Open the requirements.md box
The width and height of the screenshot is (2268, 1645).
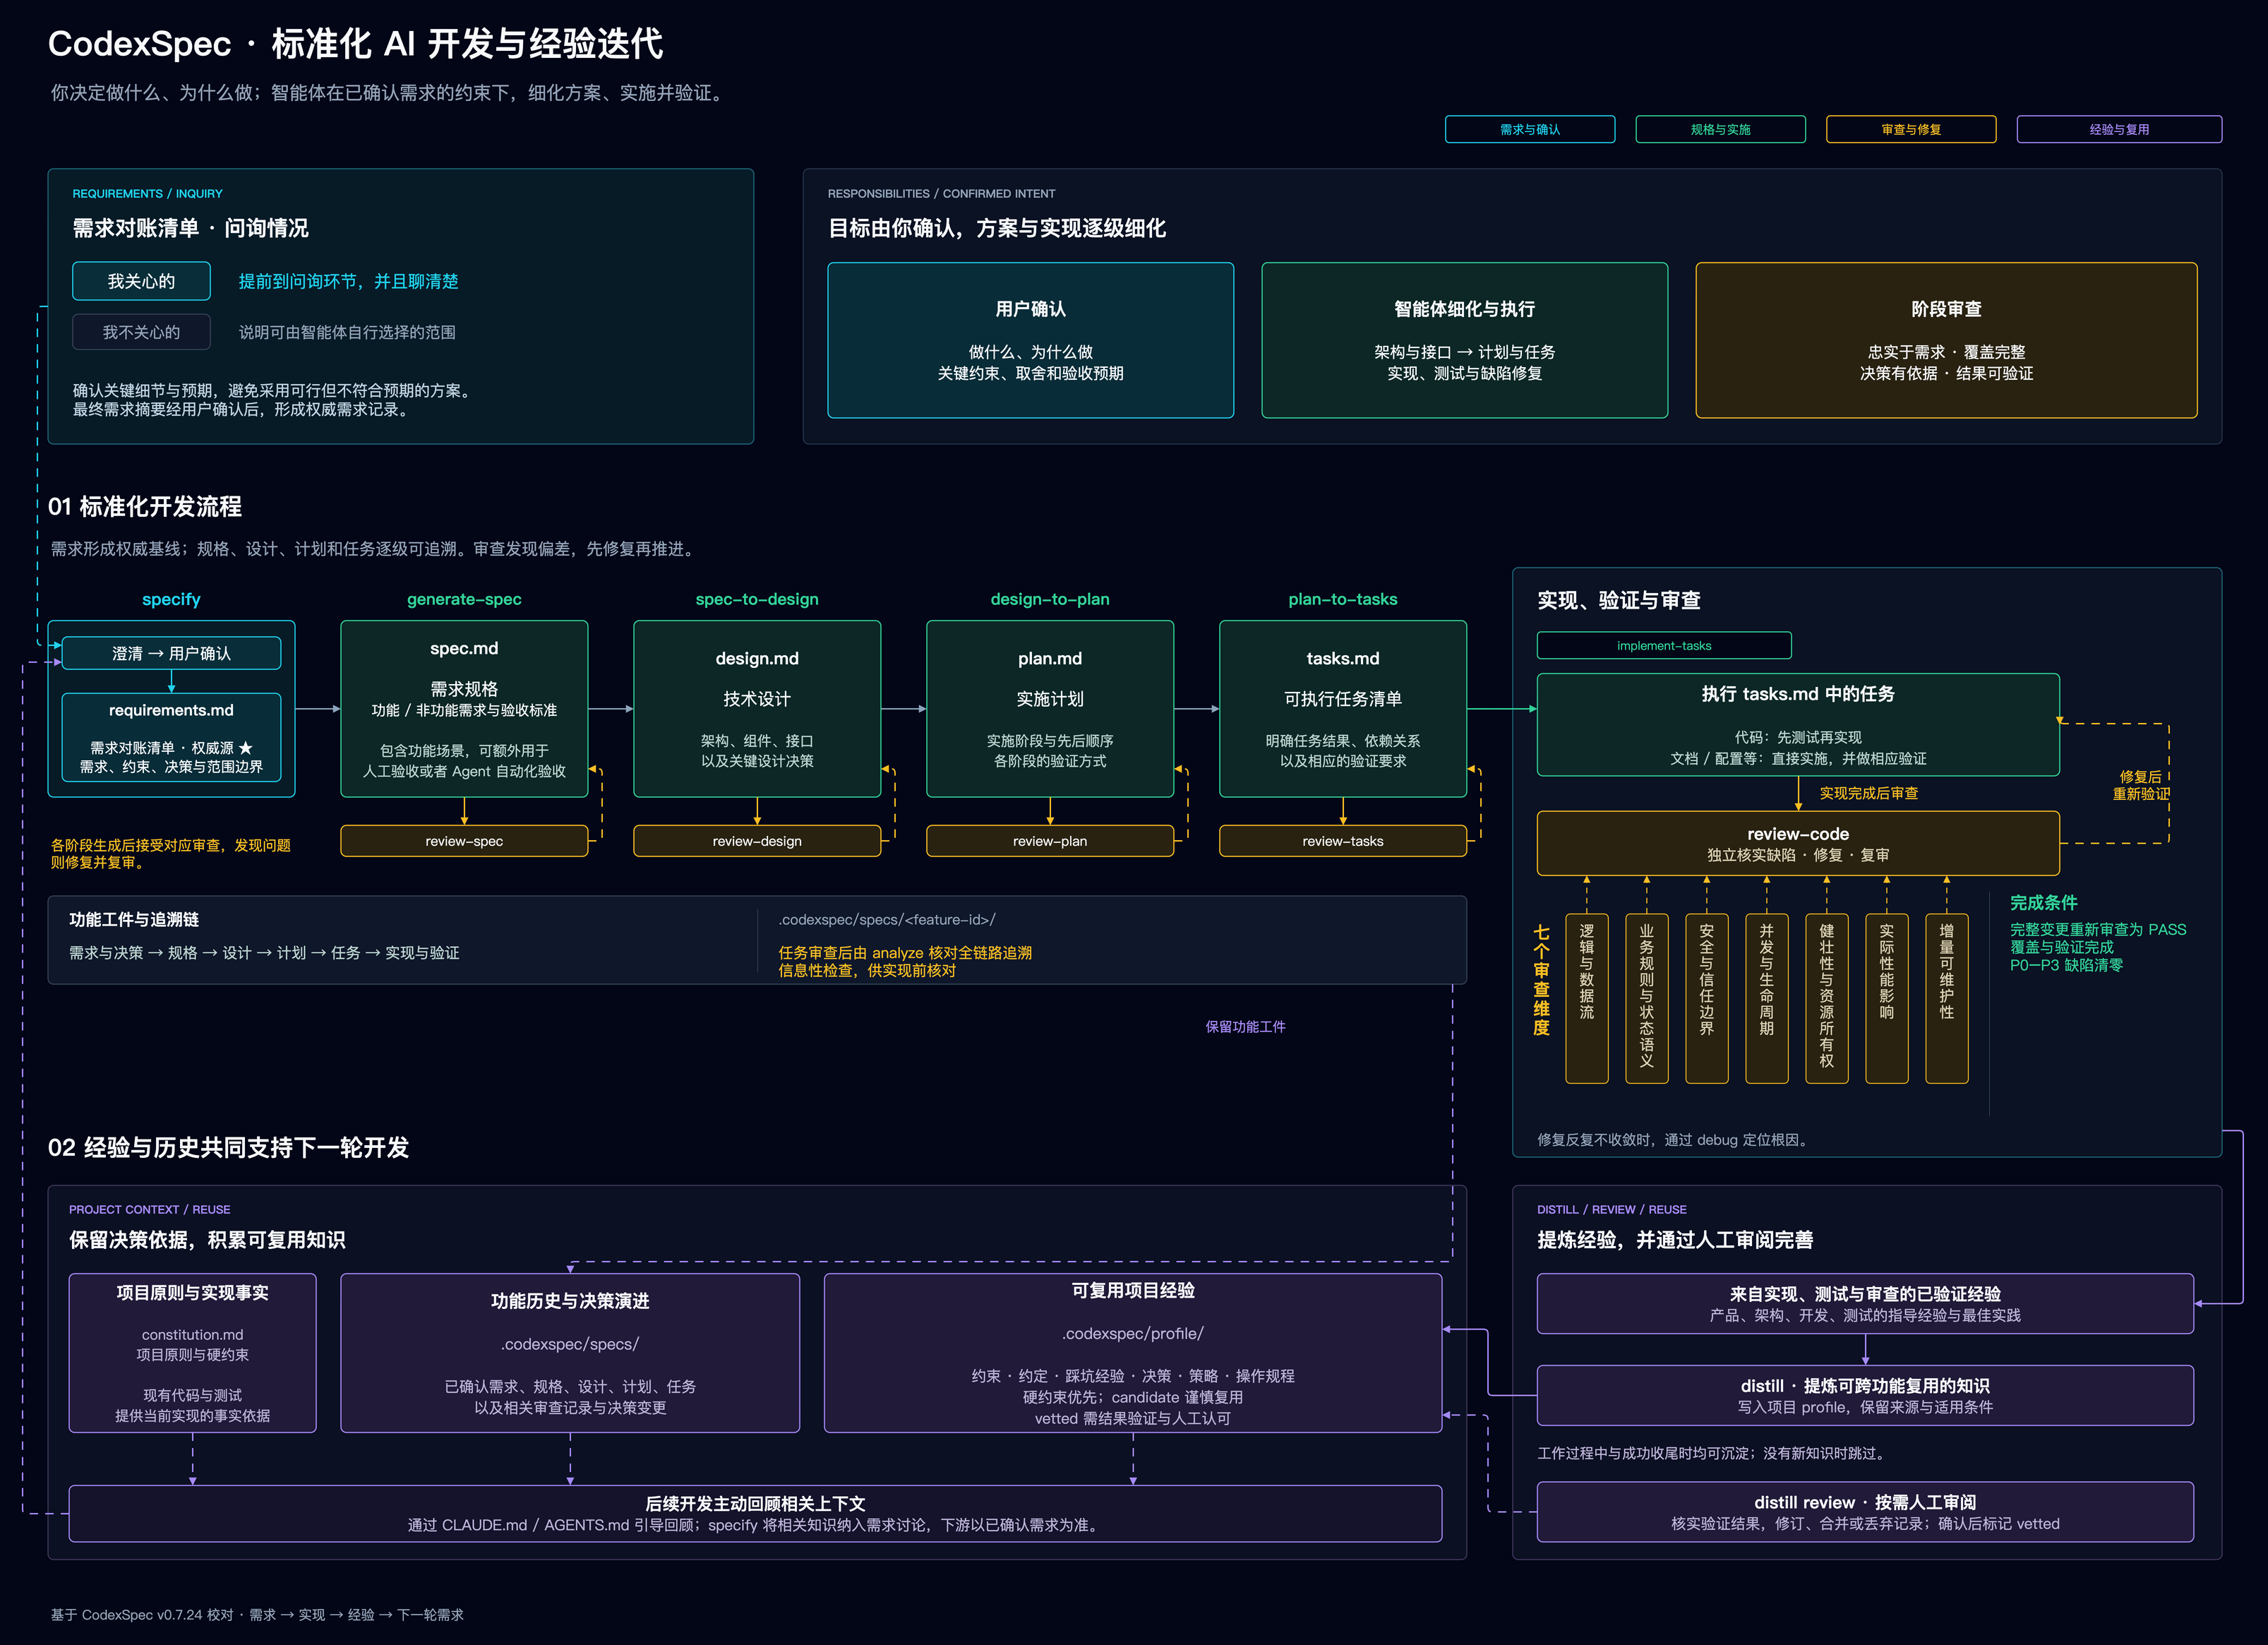click(171, 737)
